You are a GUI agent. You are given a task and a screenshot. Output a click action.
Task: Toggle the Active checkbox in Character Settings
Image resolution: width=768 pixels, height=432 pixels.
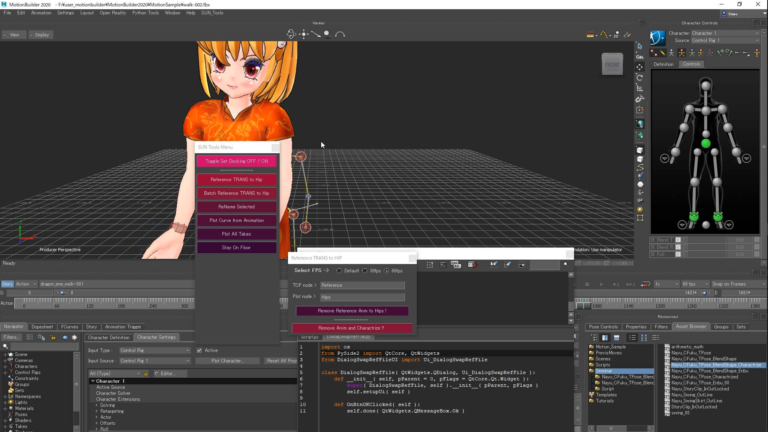[197, 350]
